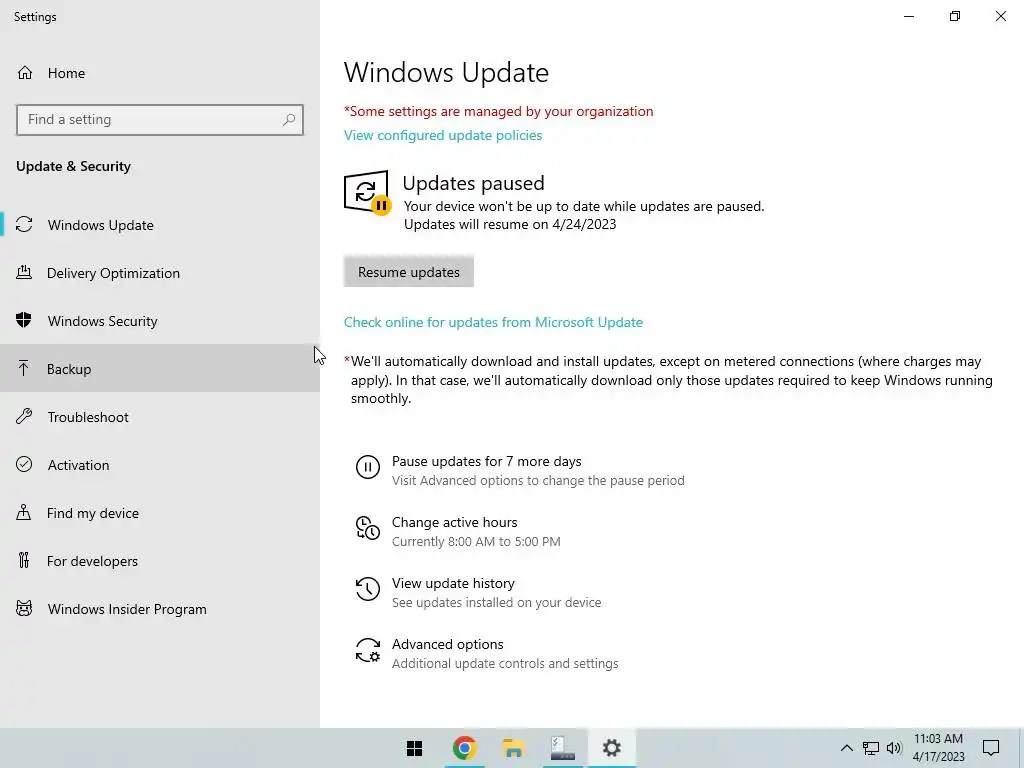Focus the Find a setting search box

(x=160, y=120)
